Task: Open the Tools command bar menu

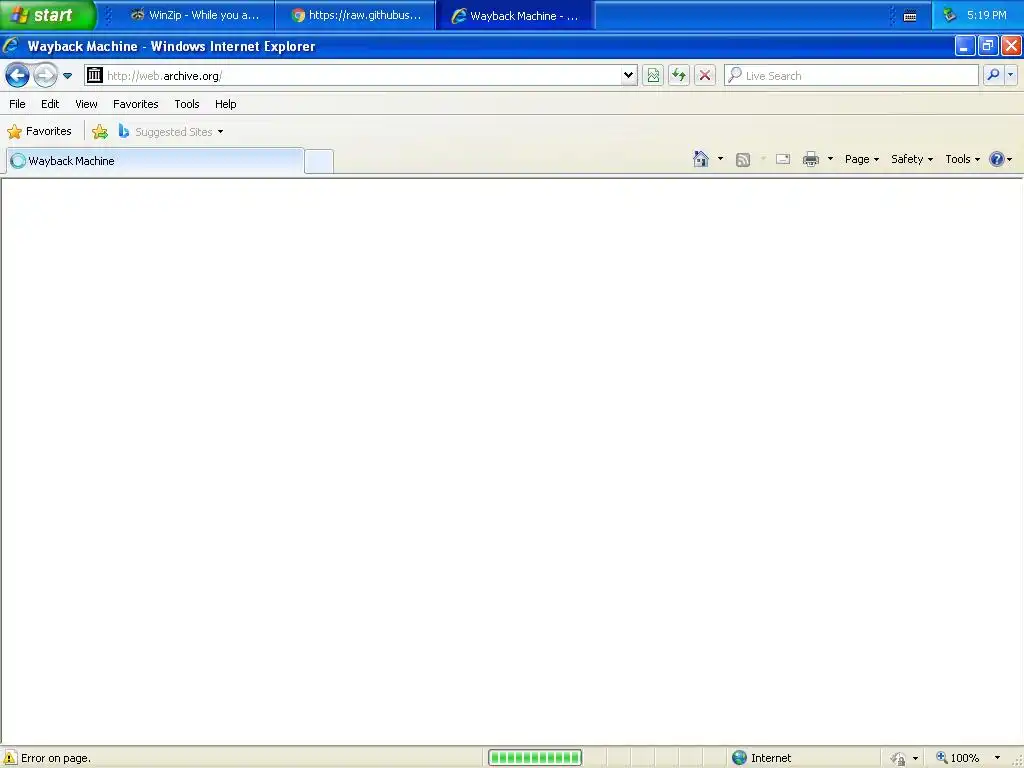Action: tap(962, 159)
